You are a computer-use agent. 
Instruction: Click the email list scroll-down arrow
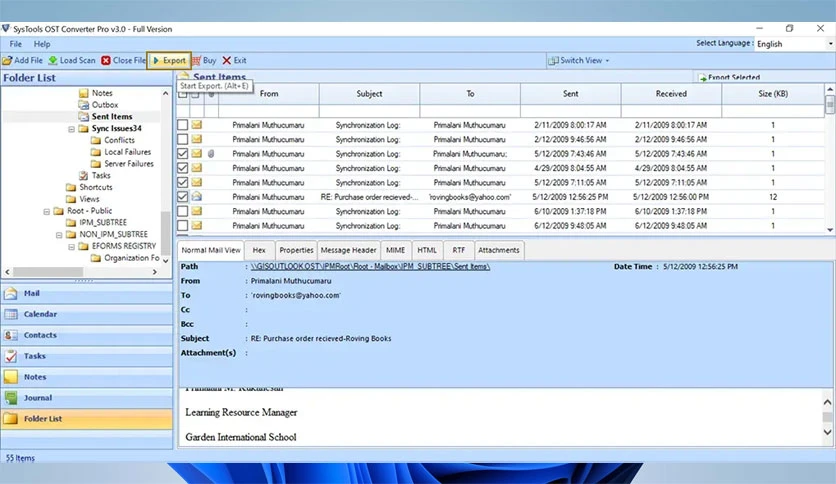[x=830, y=230]
